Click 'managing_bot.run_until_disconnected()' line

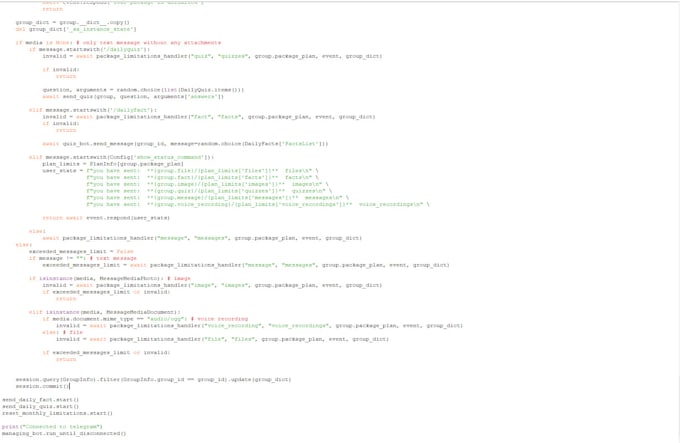pos(64,433)
